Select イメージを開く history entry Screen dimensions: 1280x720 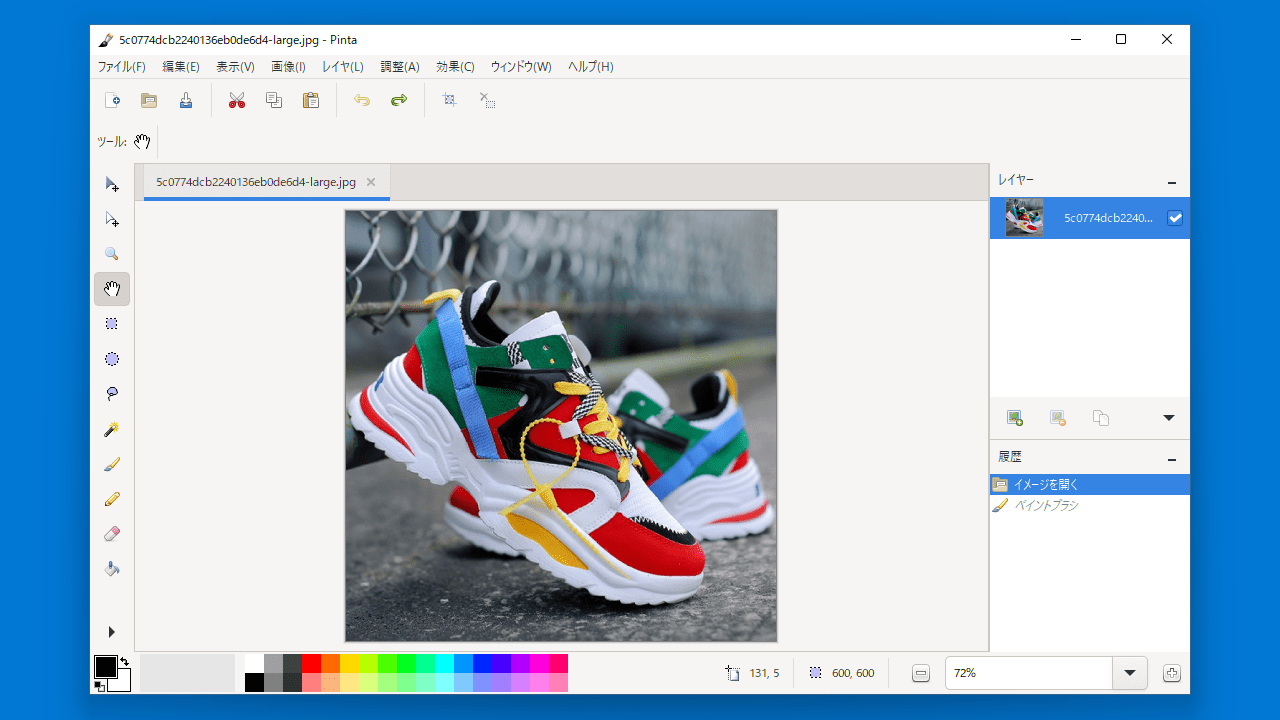pyautogui.click(x=1090, y=484)
